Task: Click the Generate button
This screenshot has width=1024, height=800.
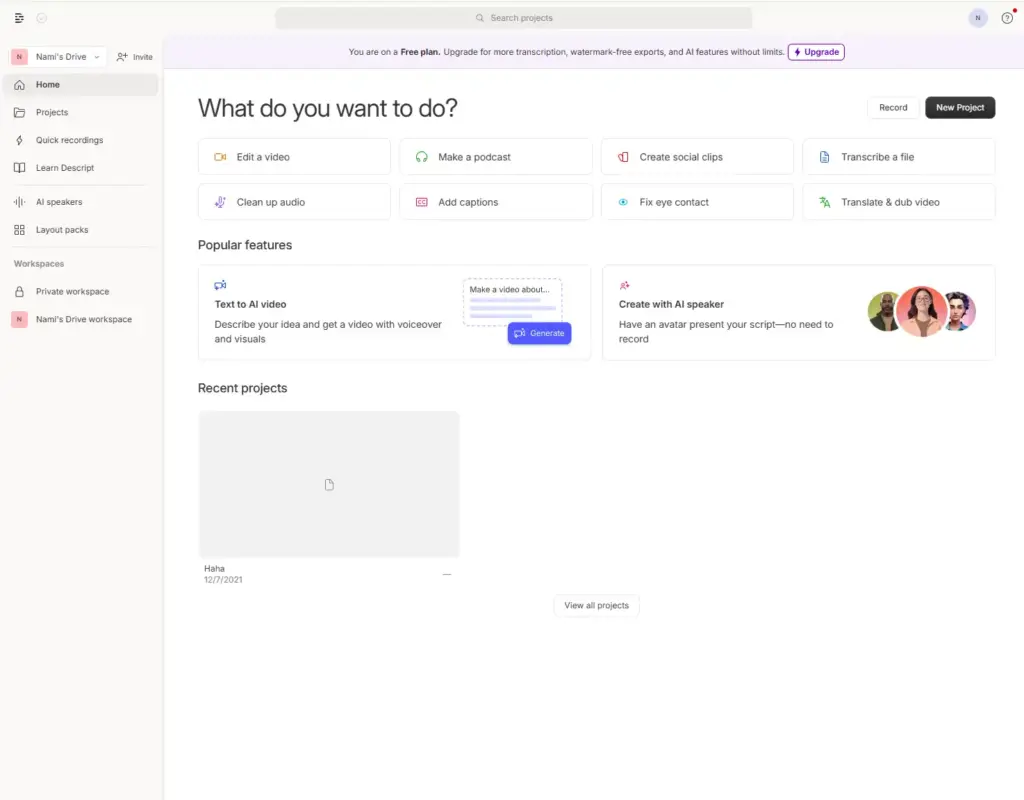Action: pyautogui.click(x=539, y=334)
